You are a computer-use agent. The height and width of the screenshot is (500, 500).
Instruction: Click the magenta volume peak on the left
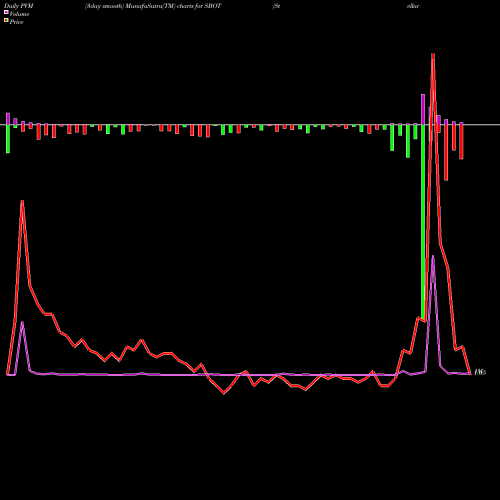pos(22,323)
